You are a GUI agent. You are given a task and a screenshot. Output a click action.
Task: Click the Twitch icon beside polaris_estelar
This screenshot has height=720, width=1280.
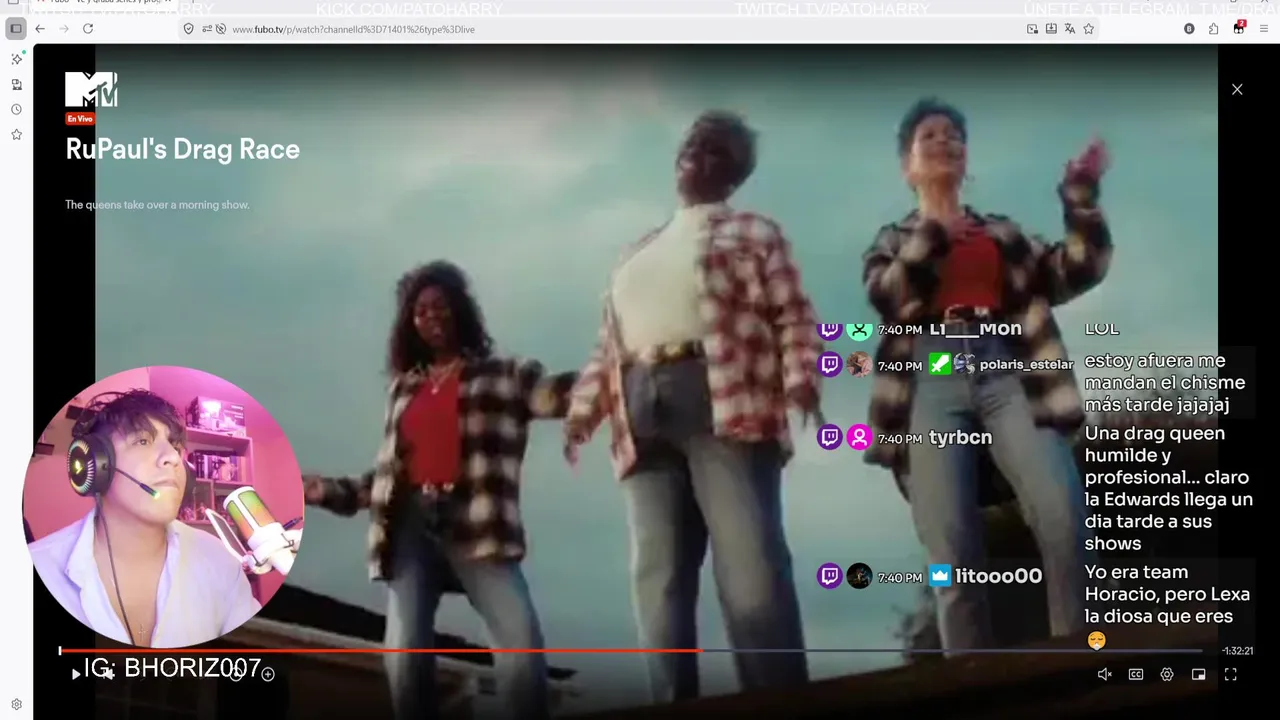830,365
